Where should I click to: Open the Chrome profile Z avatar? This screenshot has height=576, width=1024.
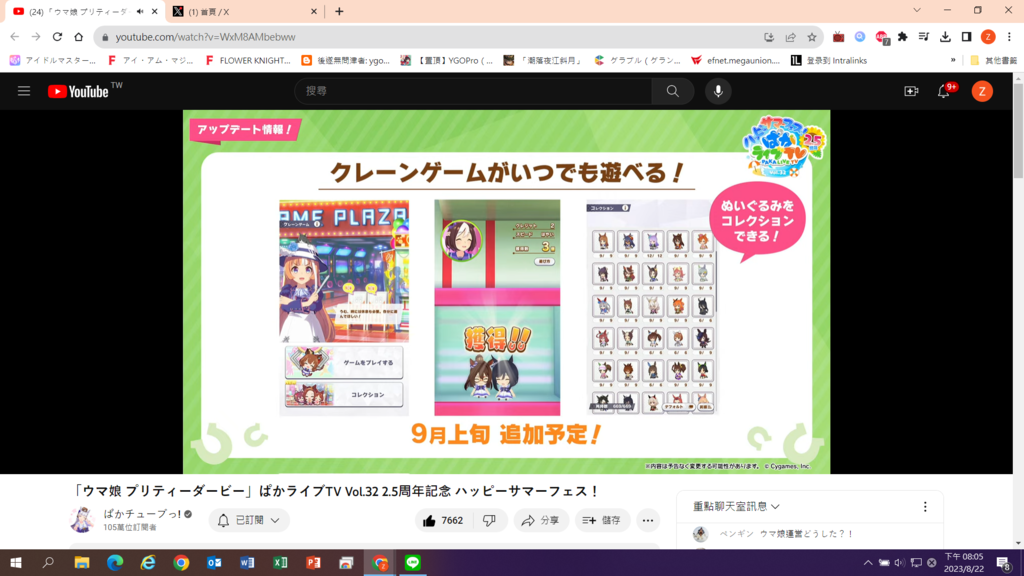pyautogui.click(x=988, y=37)
